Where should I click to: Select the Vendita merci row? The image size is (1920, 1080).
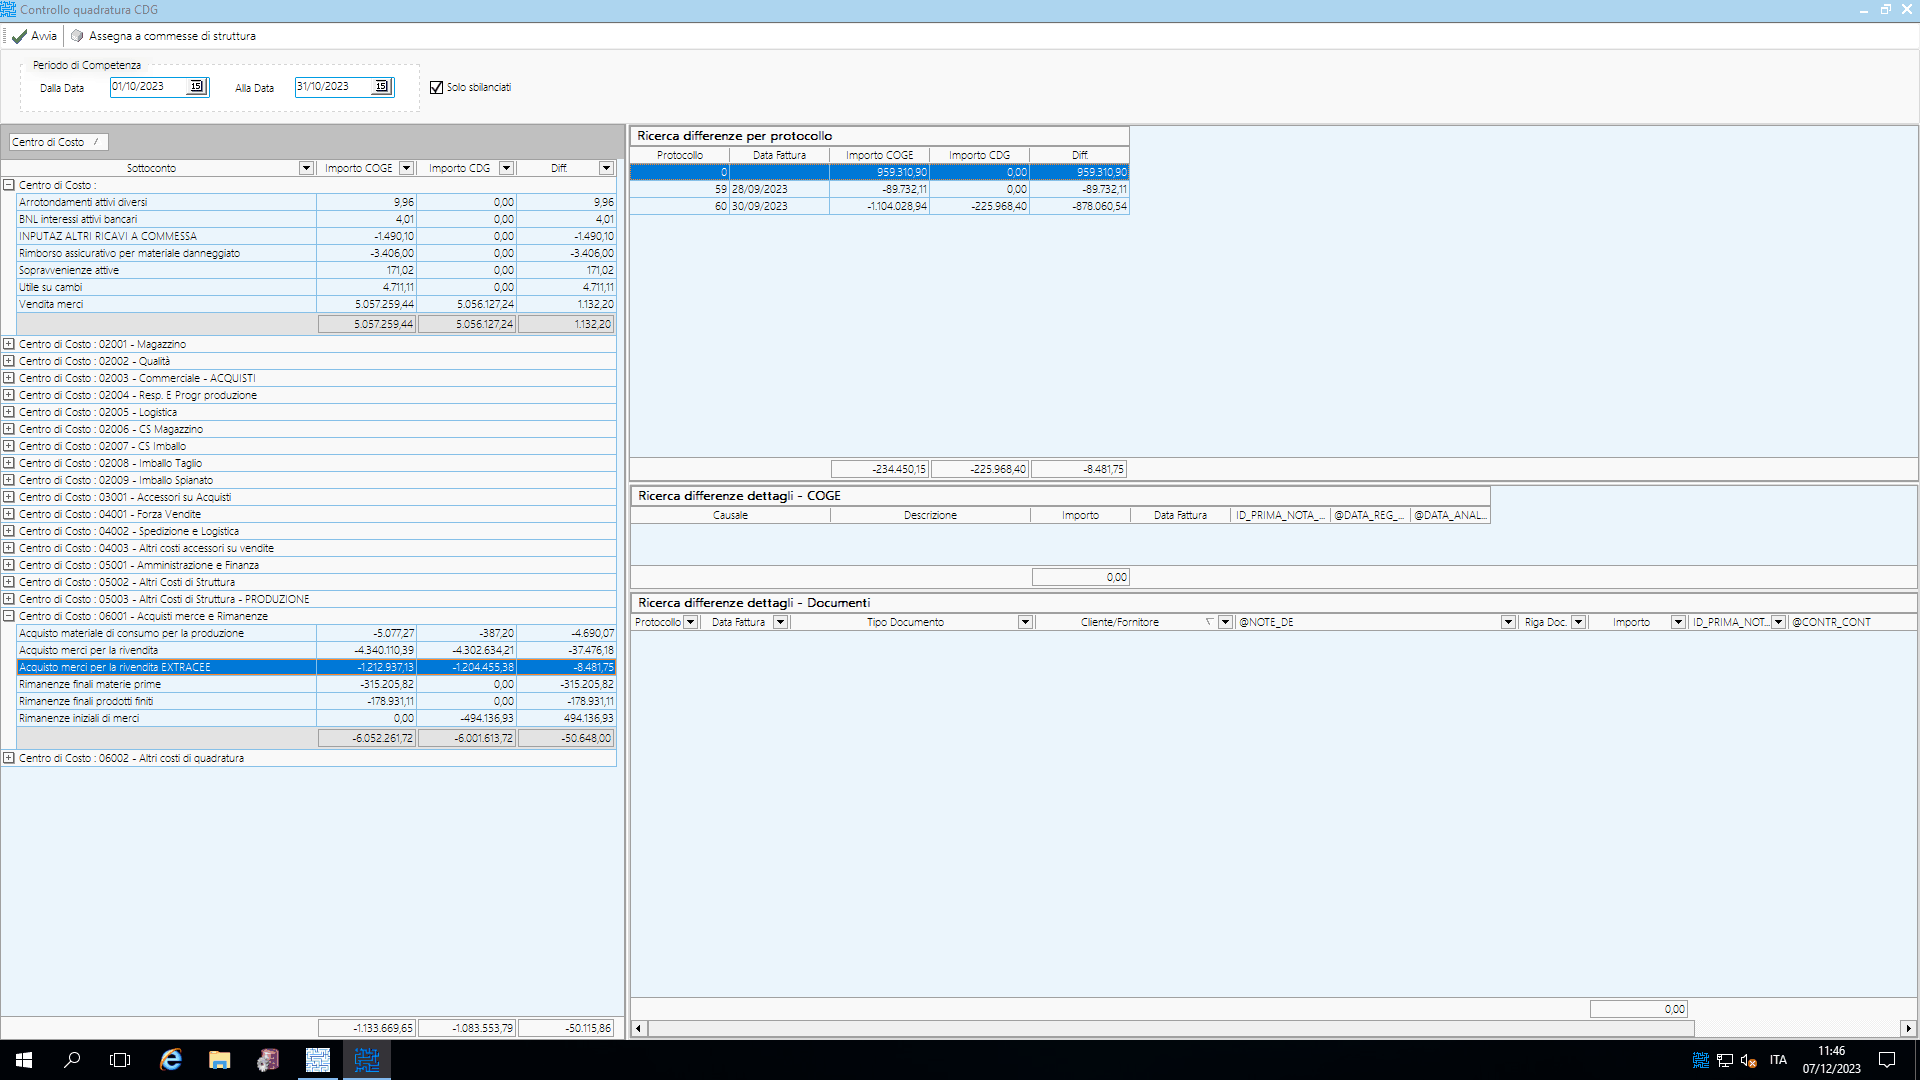[316, 304]
